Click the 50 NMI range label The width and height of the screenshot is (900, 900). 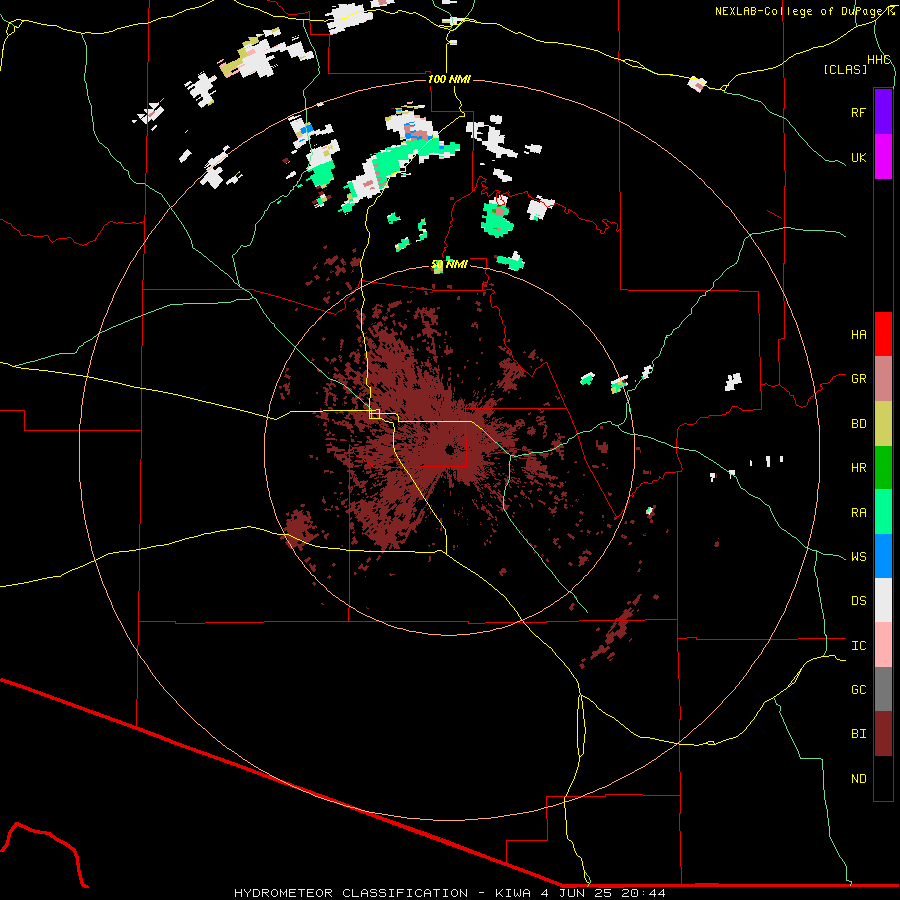coord(449,264)
